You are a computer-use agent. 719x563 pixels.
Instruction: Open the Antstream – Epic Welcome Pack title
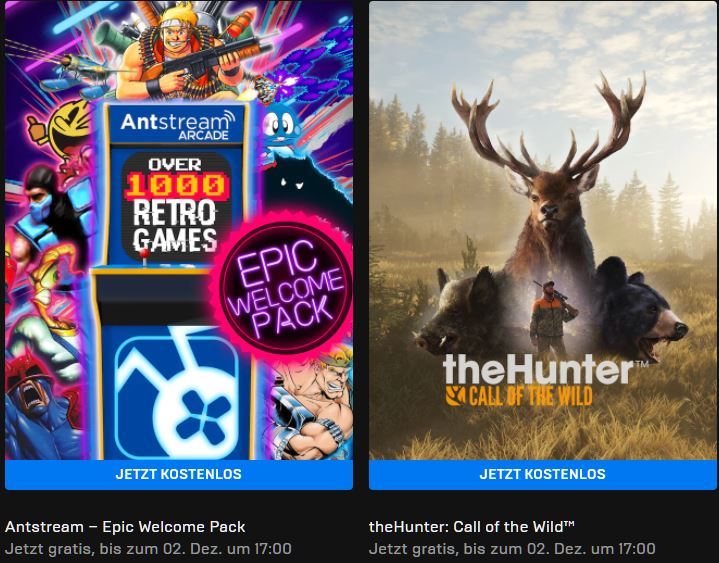point(125,527)
